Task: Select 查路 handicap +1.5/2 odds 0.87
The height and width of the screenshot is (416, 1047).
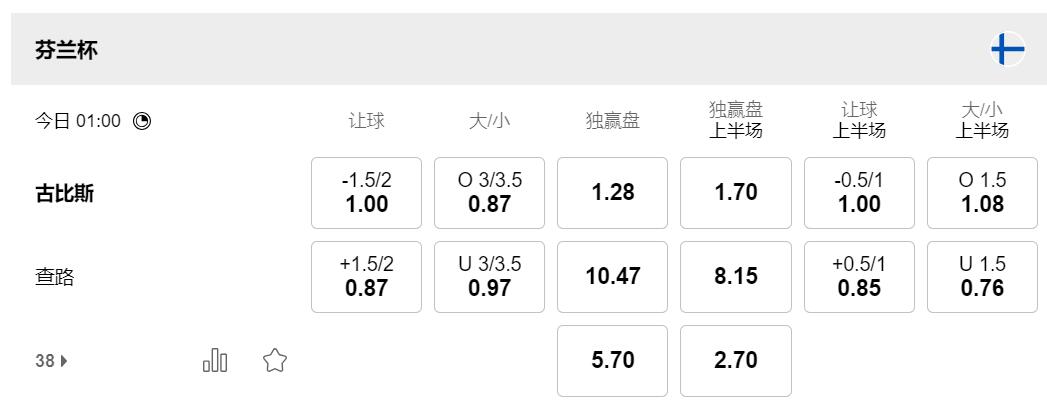Action: click(x=366, y=277)
